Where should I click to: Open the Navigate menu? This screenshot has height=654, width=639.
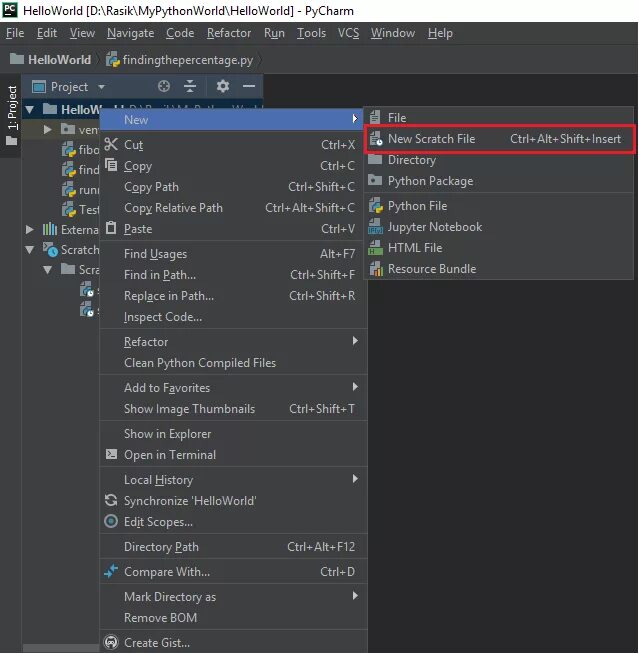[131, 33]
